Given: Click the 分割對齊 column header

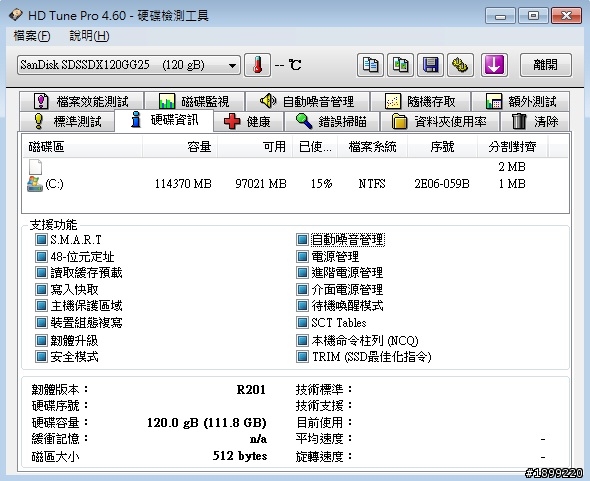Looking at the screenshot, I should 512,146.
